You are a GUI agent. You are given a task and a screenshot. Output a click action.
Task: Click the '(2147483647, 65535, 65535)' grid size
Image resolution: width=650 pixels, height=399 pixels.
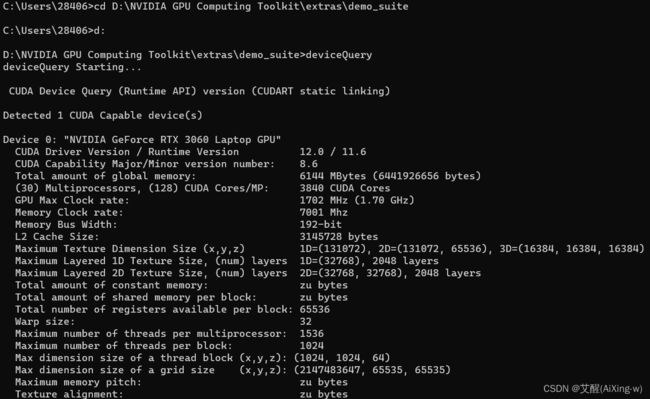[372, 370]
